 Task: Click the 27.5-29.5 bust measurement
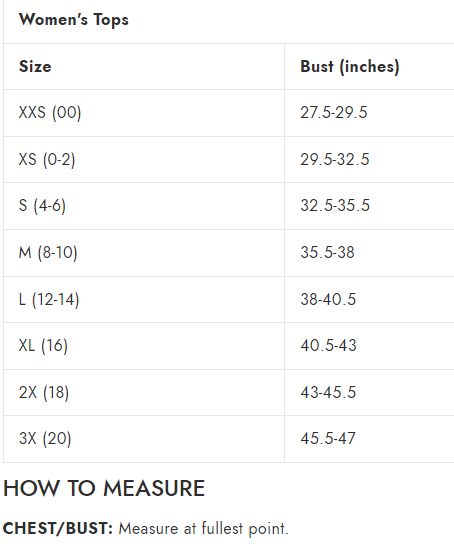(334, 113)
